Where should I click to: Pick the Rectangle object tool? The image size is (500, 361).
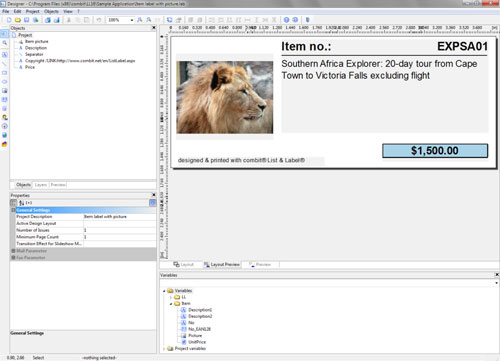pyautogui.click(x=5, y=73)
